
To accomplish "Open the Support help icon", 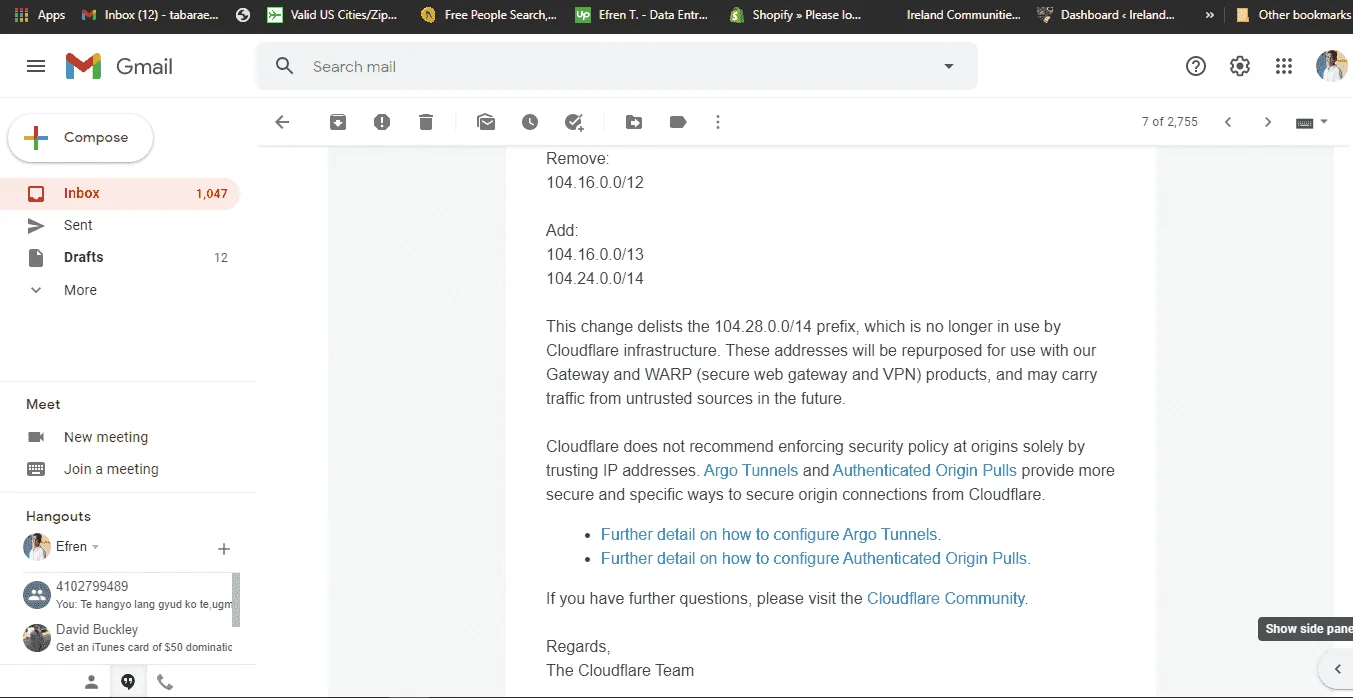I will tap(1196, 66).
